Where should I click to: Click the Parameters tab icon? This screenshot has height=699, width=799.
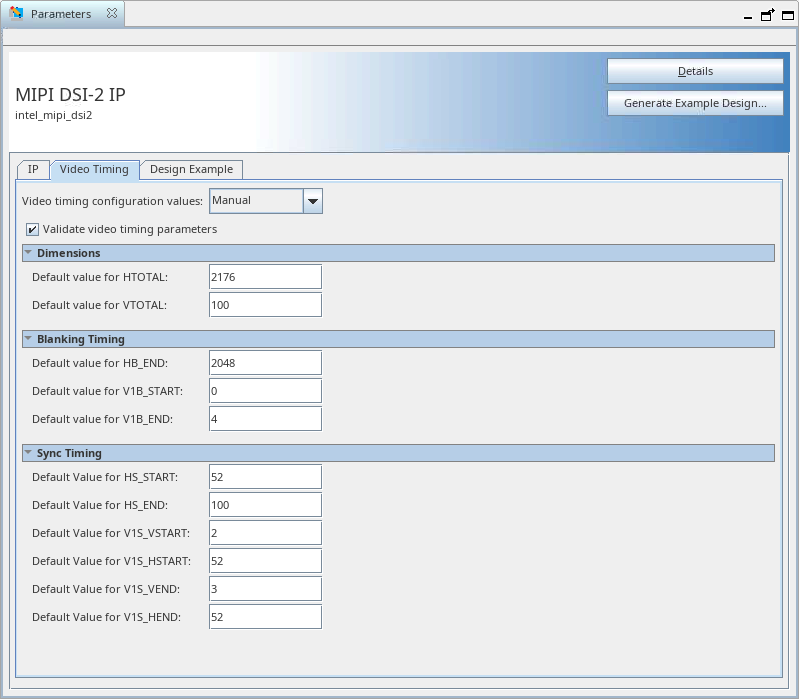[16, 13]
